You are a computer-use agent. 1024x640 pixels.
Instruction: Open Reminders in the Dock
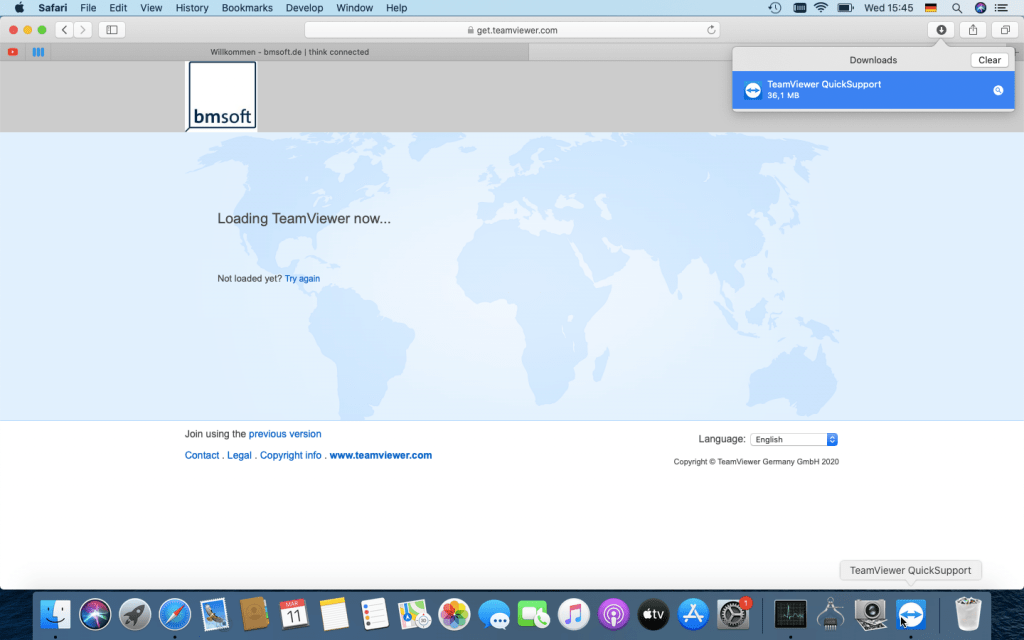point(374,614)
